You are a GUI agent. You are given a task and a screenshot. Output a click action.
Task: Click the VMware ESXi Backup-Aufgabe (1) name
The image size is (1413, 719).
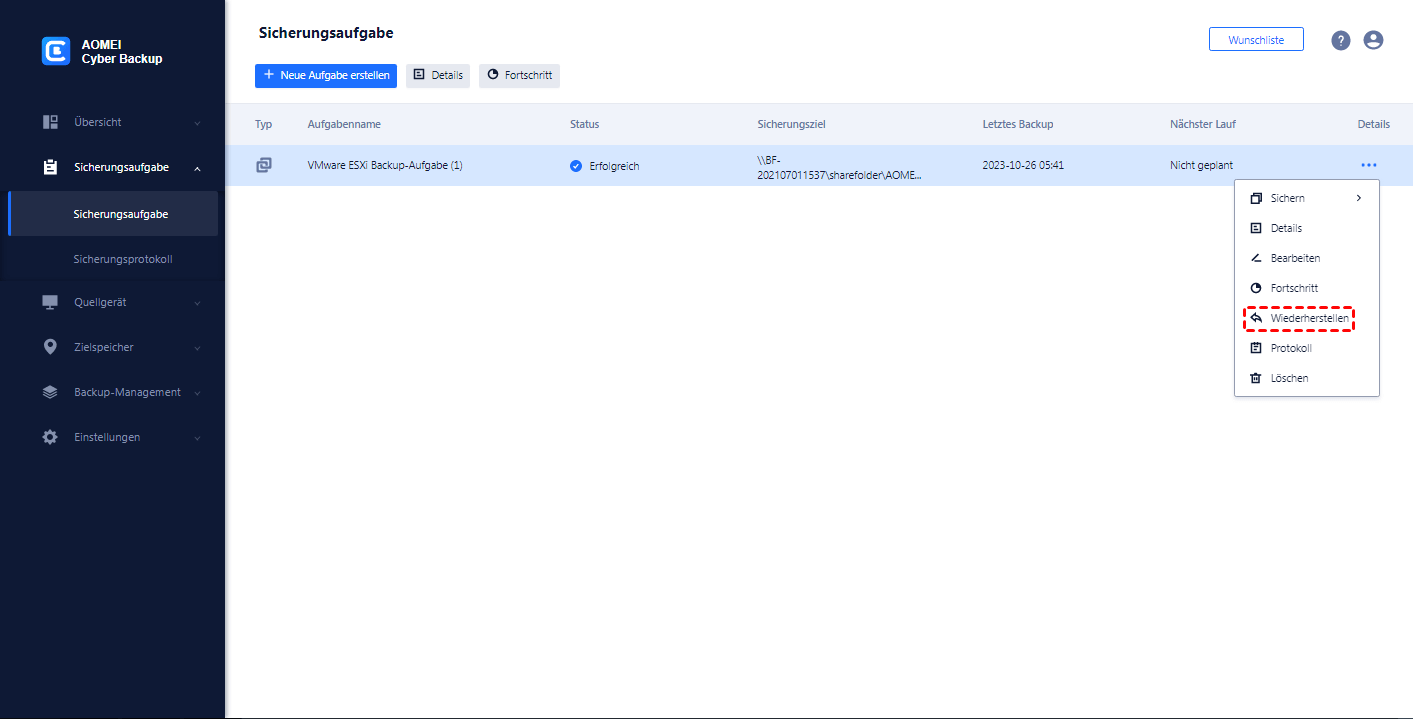(385, 165)
